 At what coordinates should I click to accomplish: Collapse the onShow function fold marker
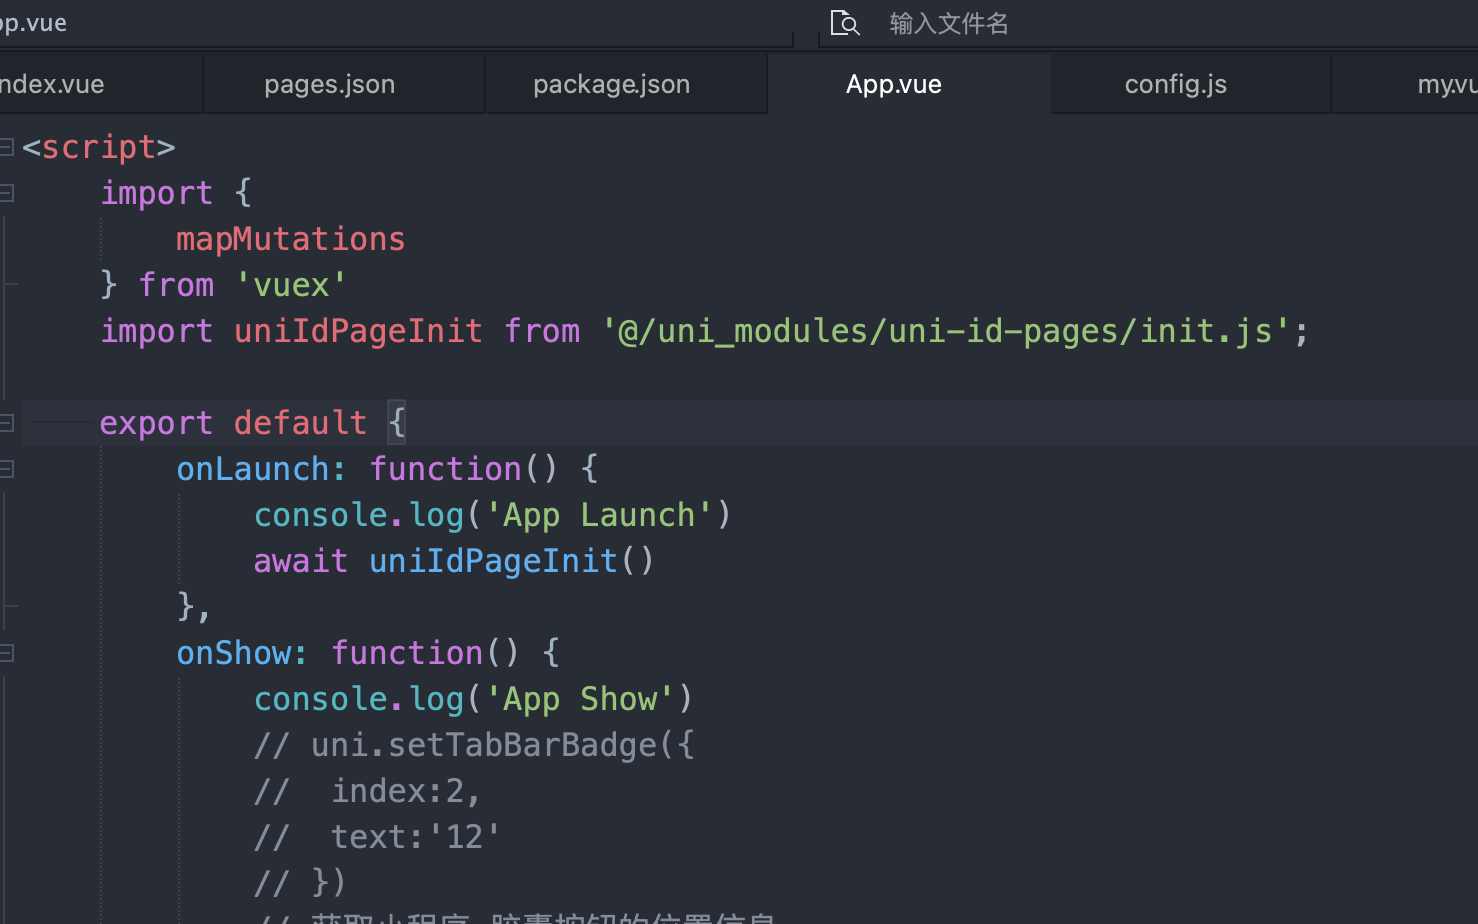7,653
